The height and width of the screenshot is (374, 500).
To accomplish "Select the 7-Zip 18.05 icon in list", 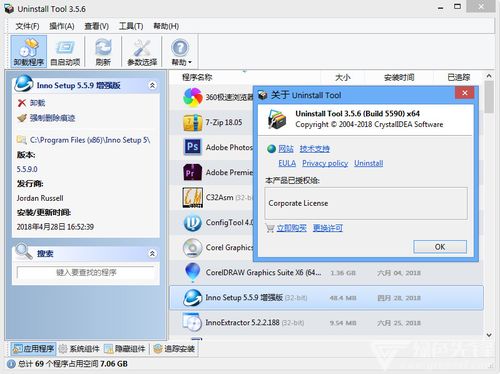I will point(193,122).
